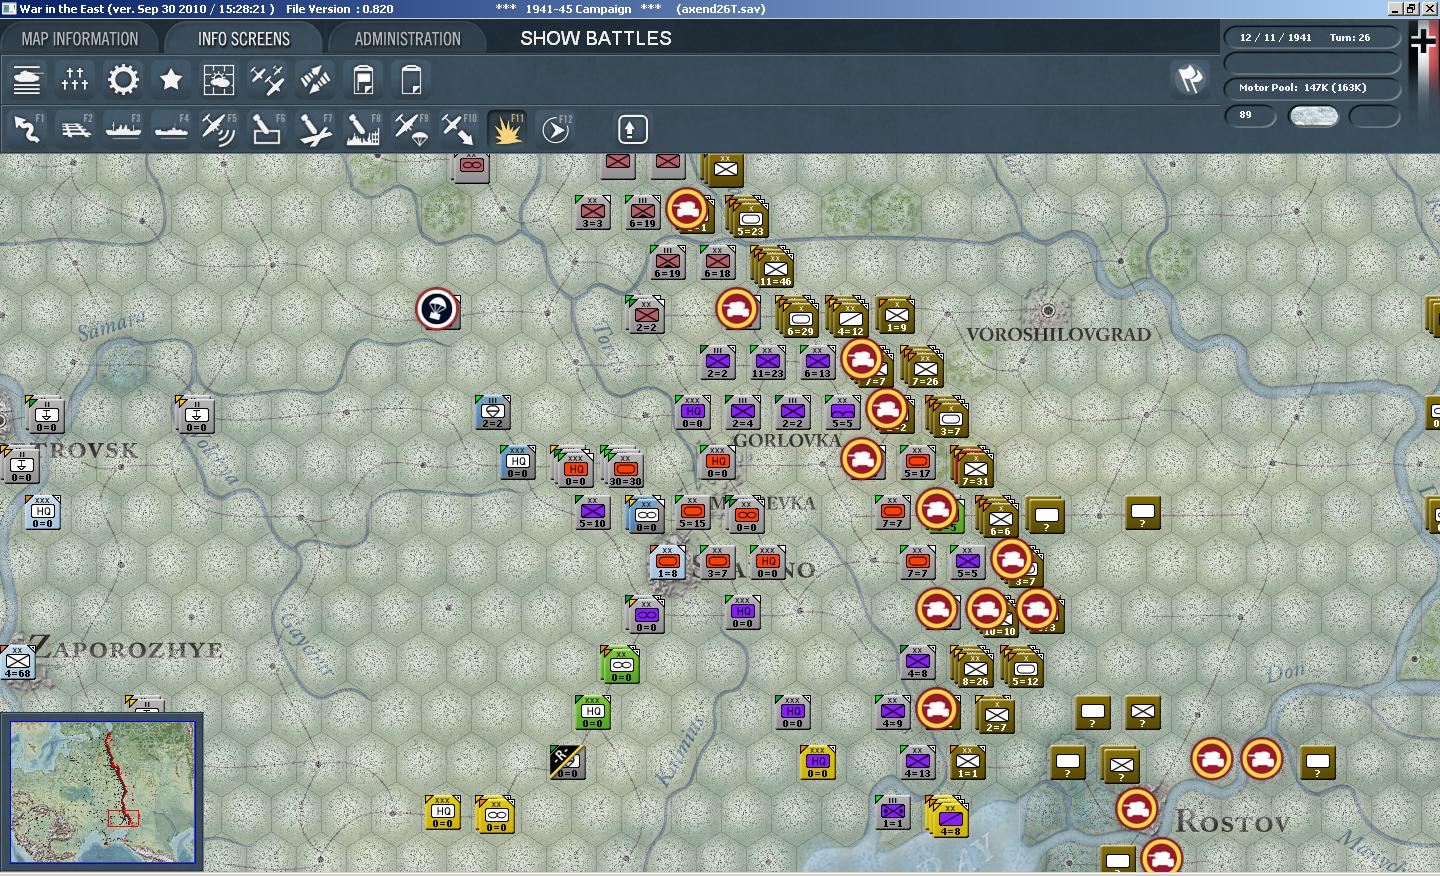This screenshot has width=1440, height=876.
Task: Select F9 Air Transport parachute mode
Action: (411, 129)
